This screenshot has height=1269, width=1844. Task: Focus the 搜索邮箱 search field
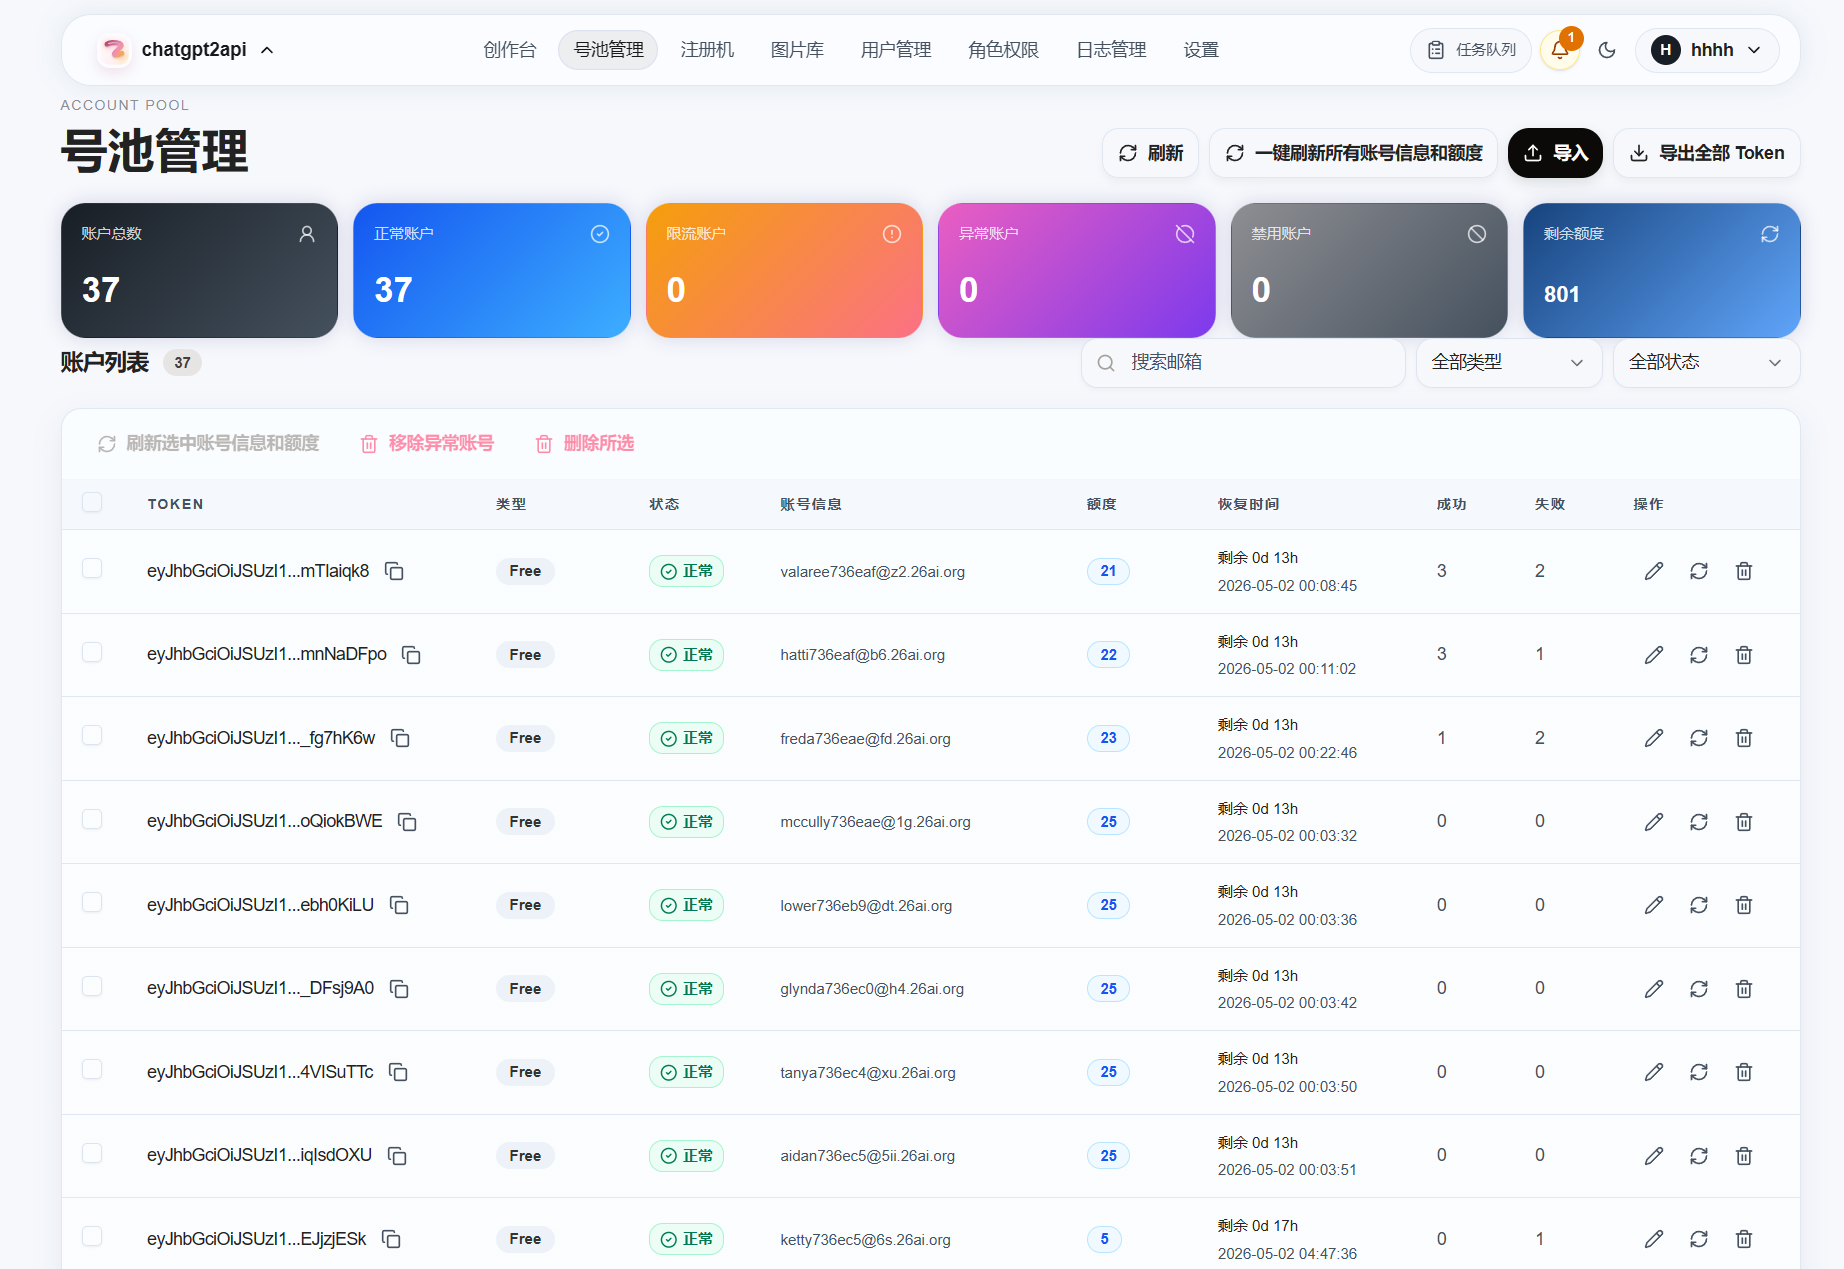pos(1243,362)
